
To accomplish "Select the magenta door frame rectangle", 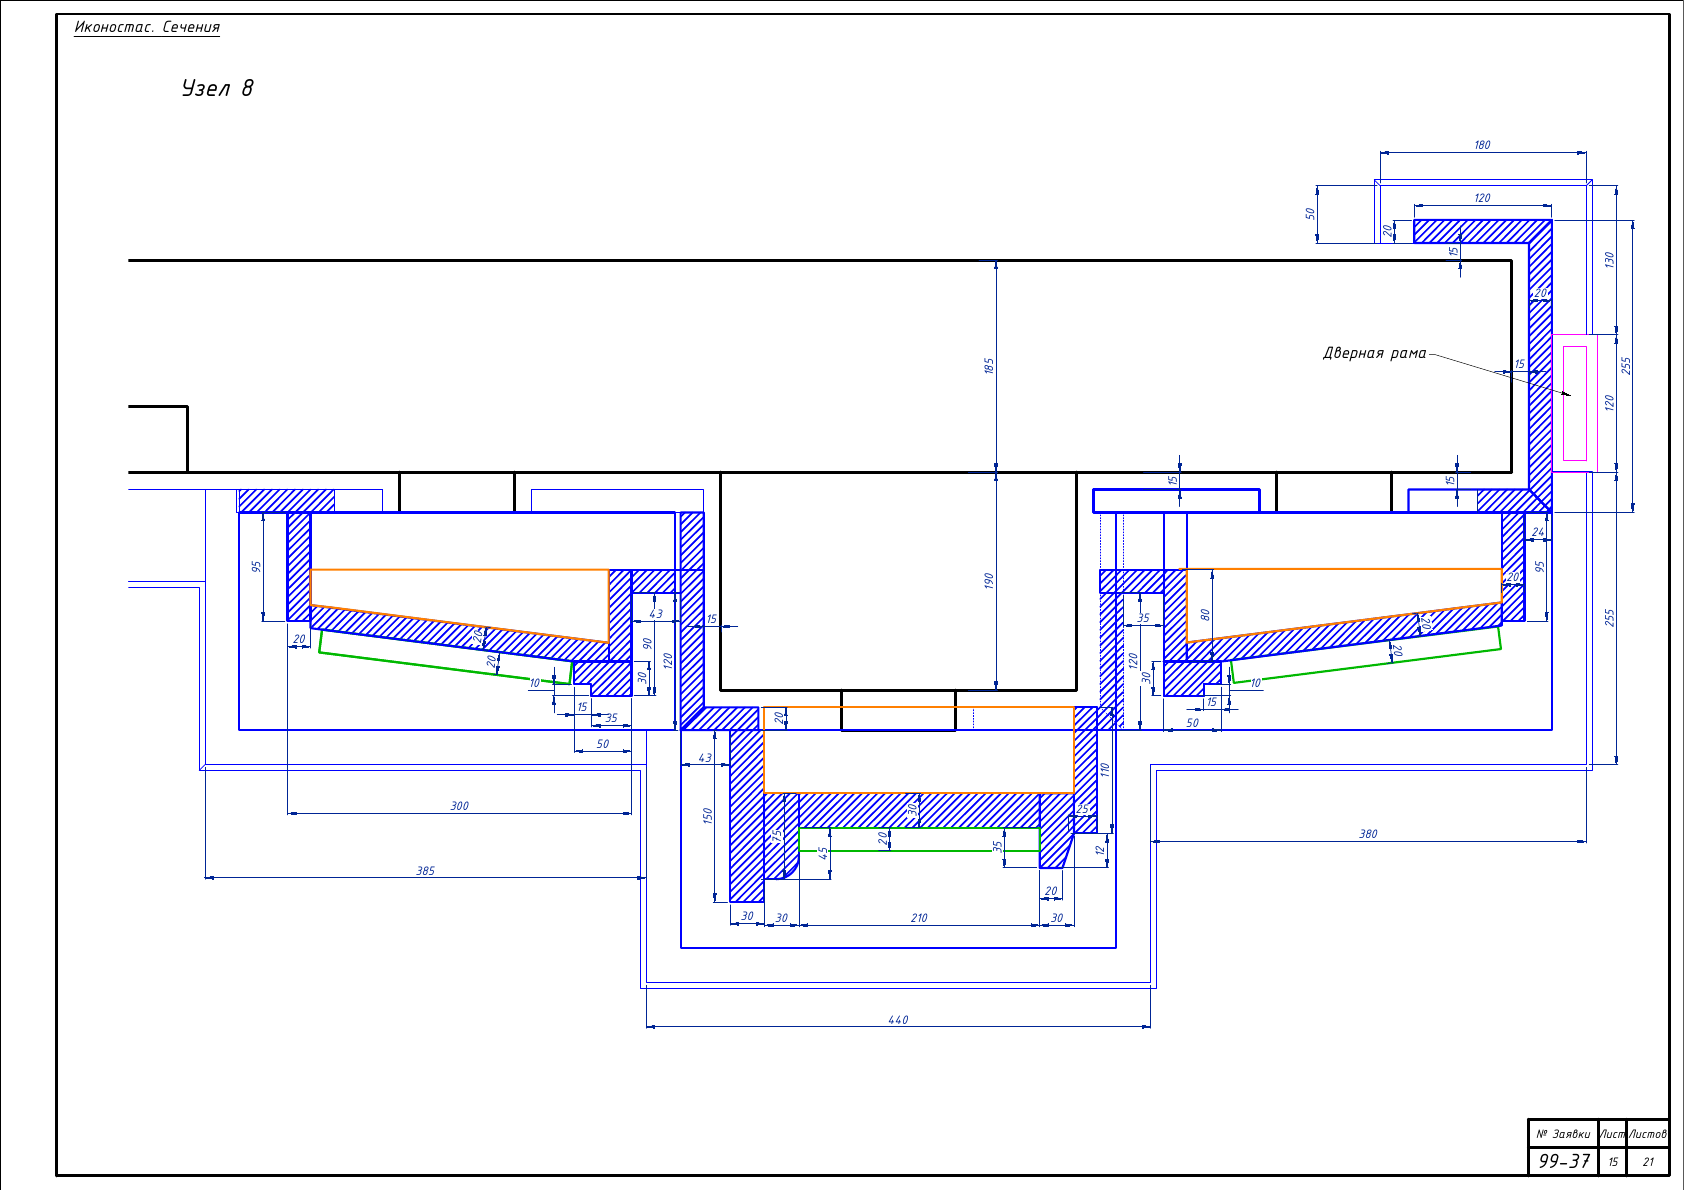I will click(1574, 403).
